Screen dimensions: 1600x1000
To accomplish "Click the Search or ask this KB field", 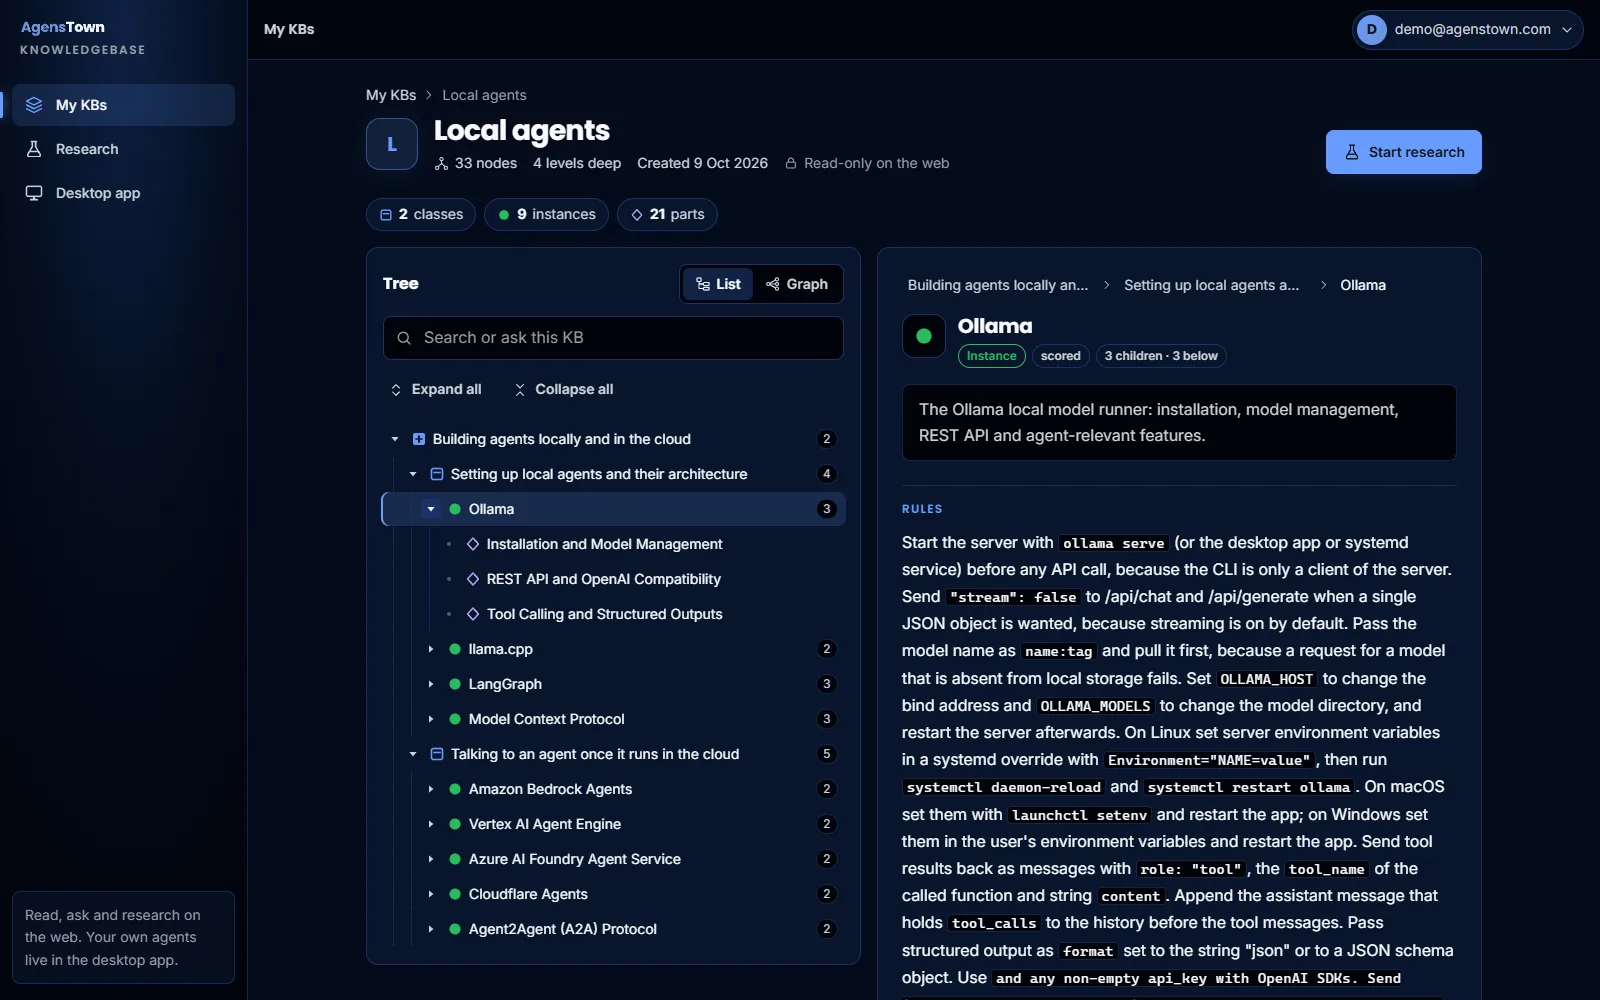I will coord(613,338).
